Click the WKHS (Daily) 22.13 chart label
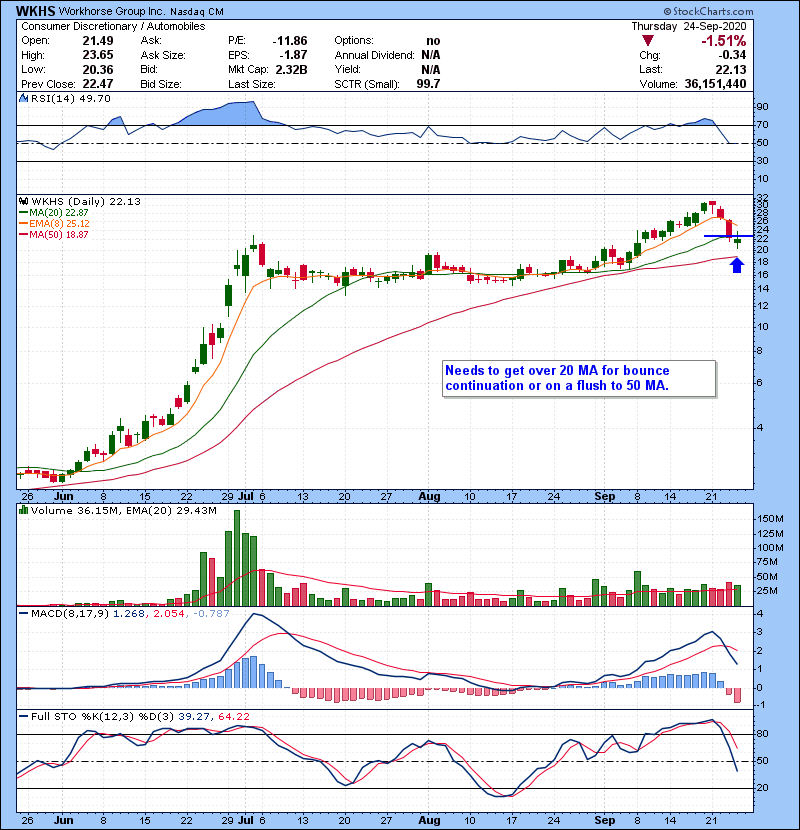Screen dimensions: 800x830 point(86,202)
